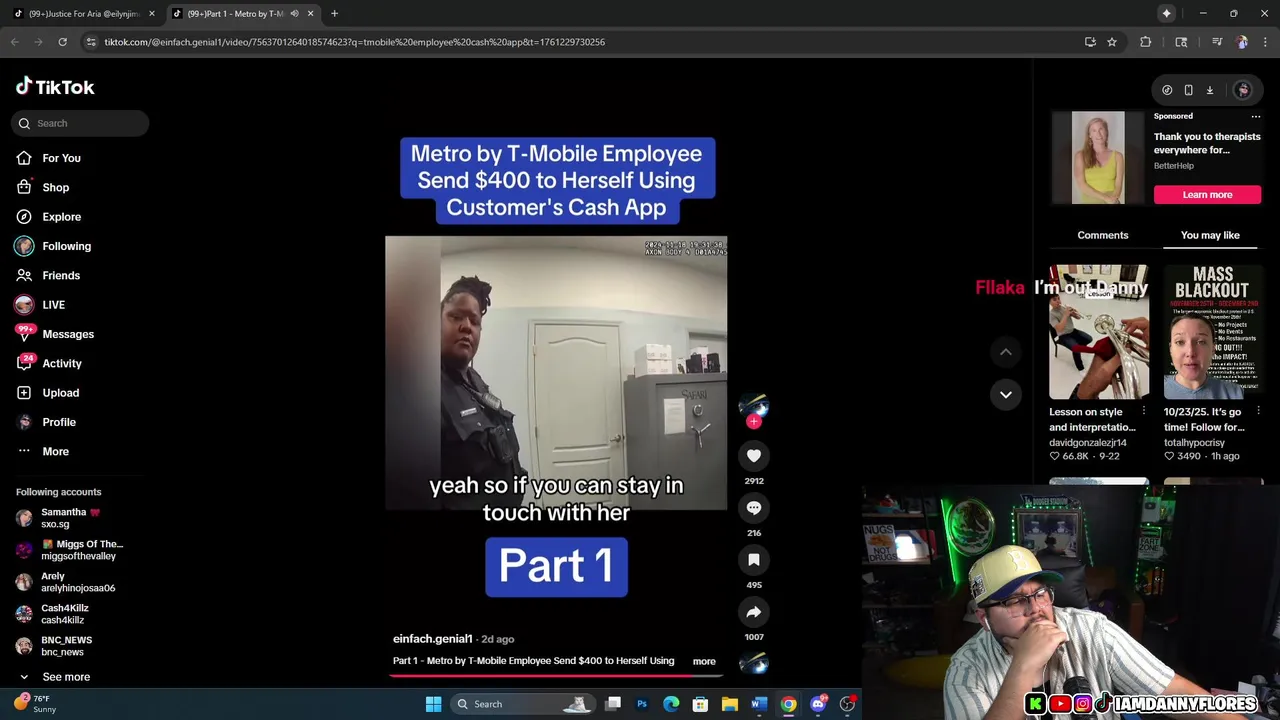Go to the previous video with up arrow

click(x=1006, y=352)
